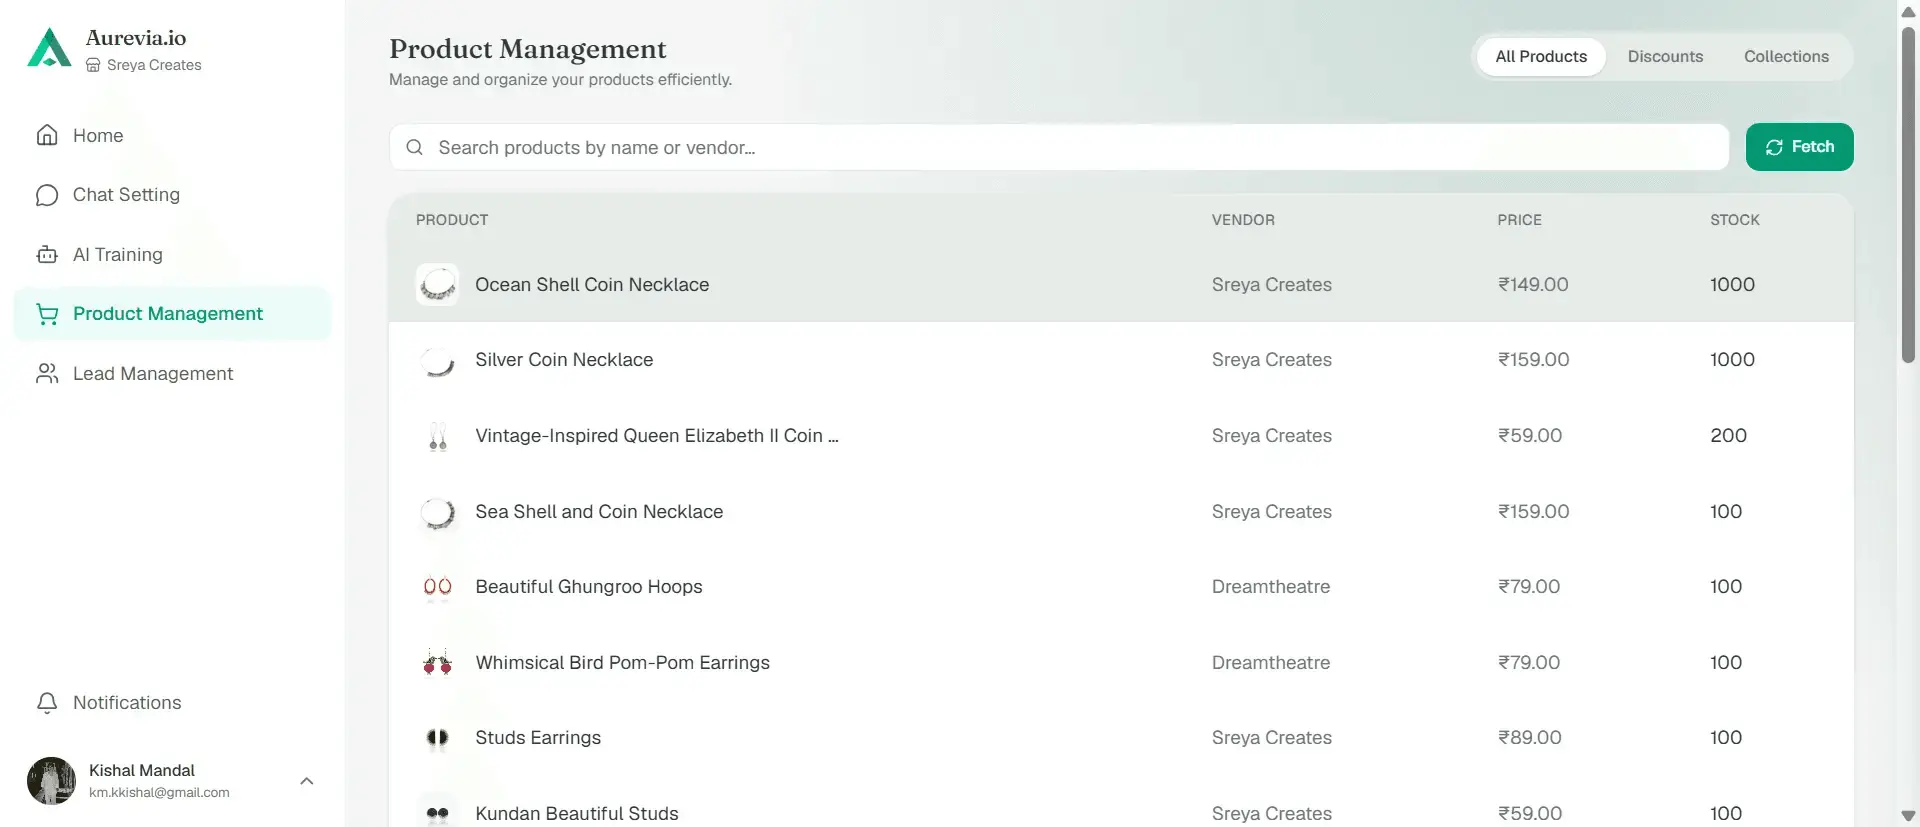Image resolution: width=1920 pixels, height=827 pixels.
Task: Click the ₹149.00 price of Ocean Shell
Action: 1533,285
